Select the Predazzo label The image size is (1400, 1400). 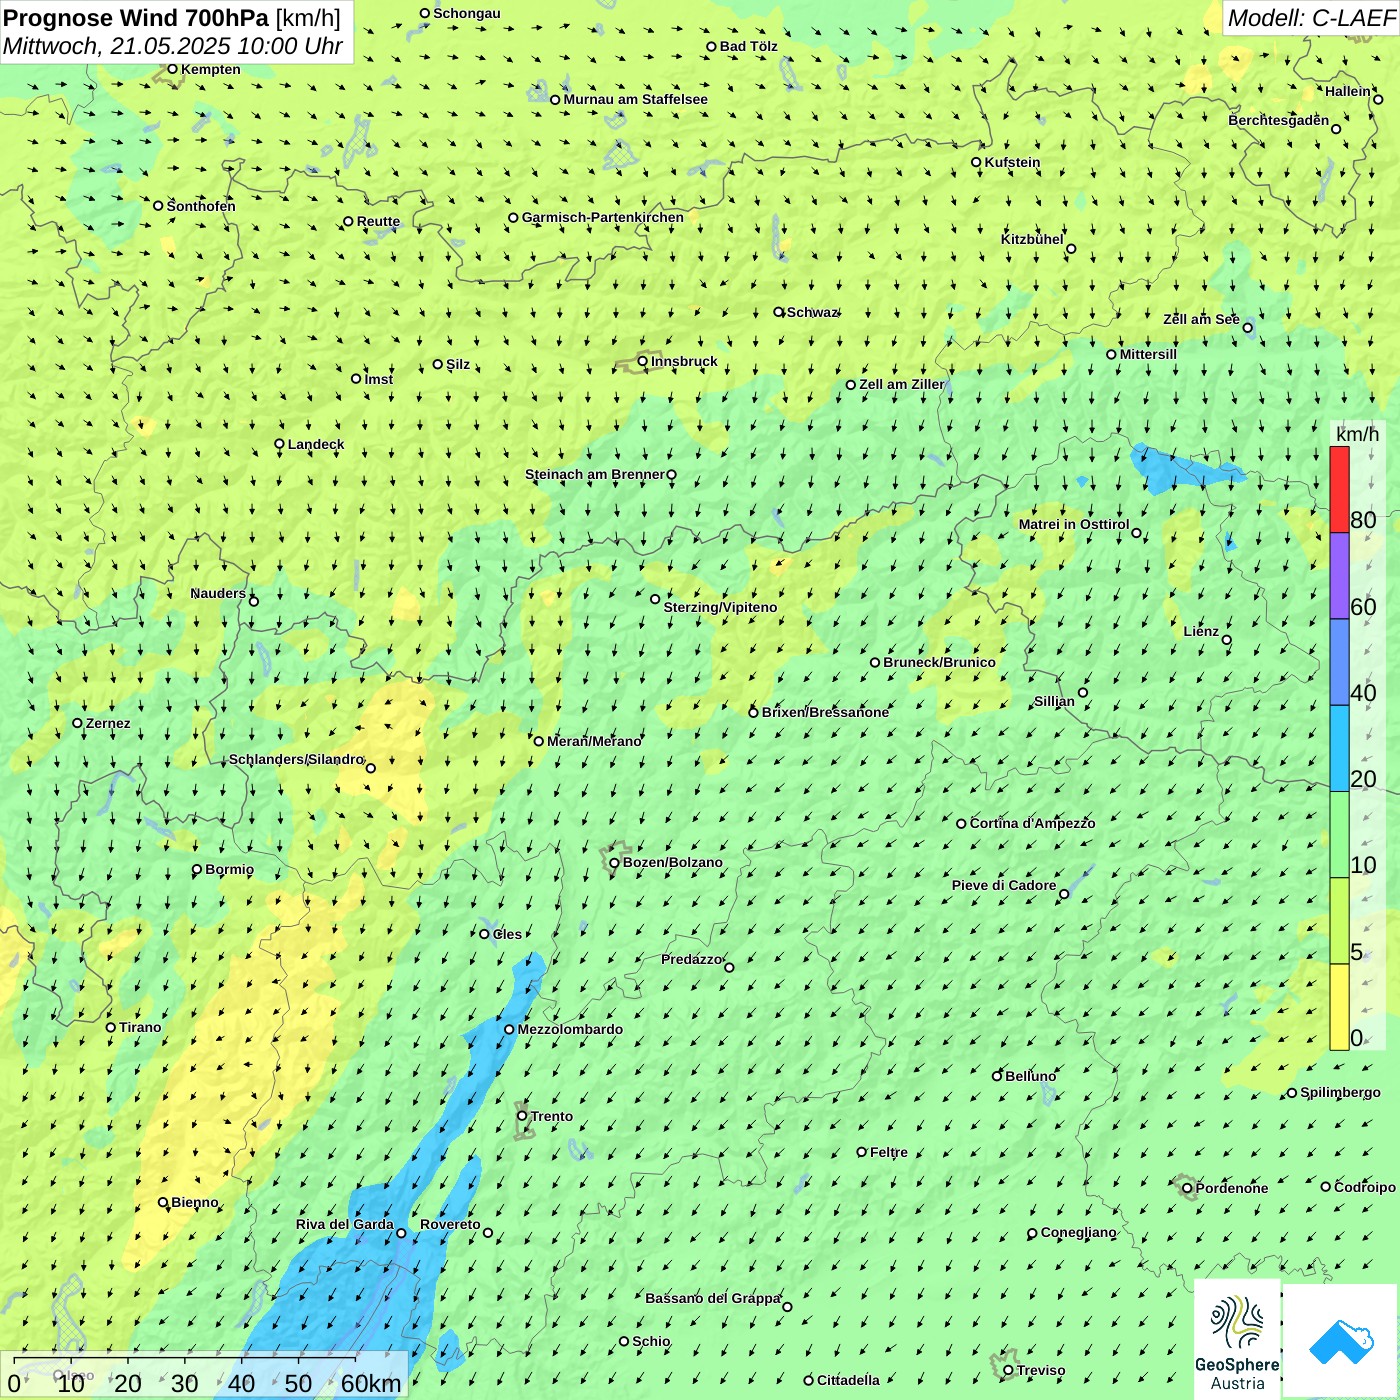point(691,959)
